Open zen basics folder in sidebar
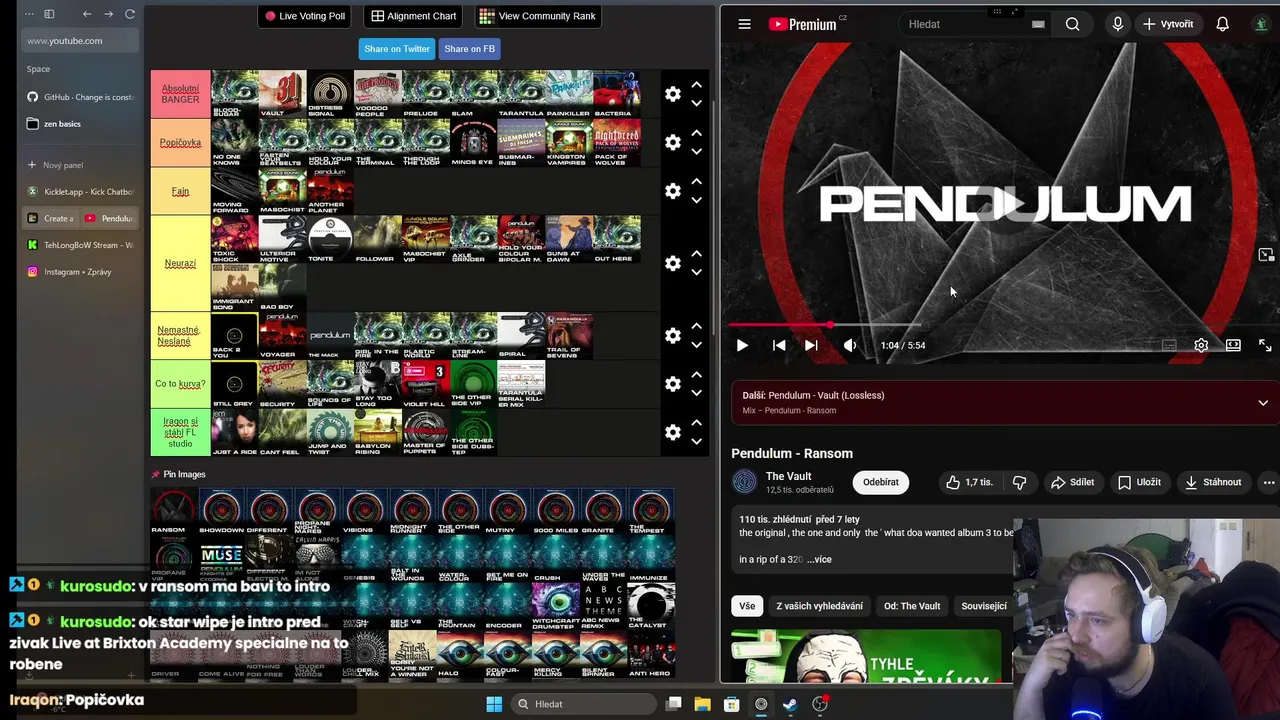 80,124
